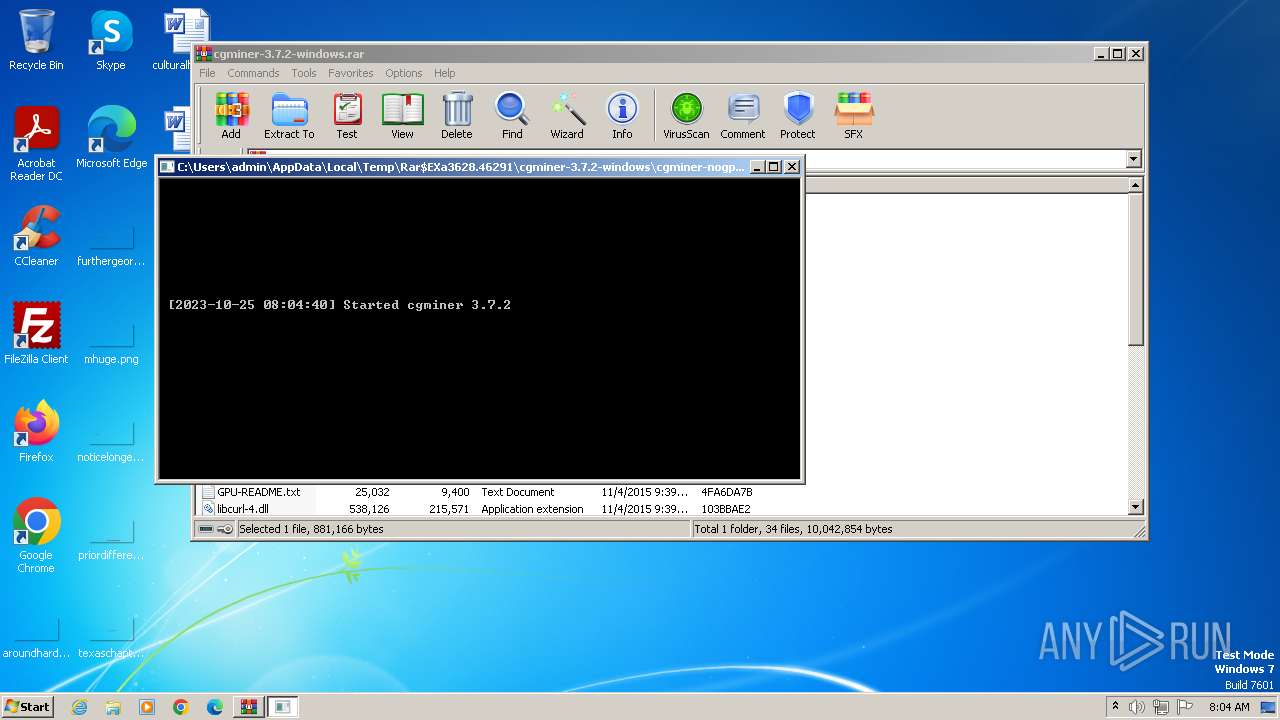Show archive Info
Screen dimensions: 1280x720
pyautogui.click(x=622, y=116)
